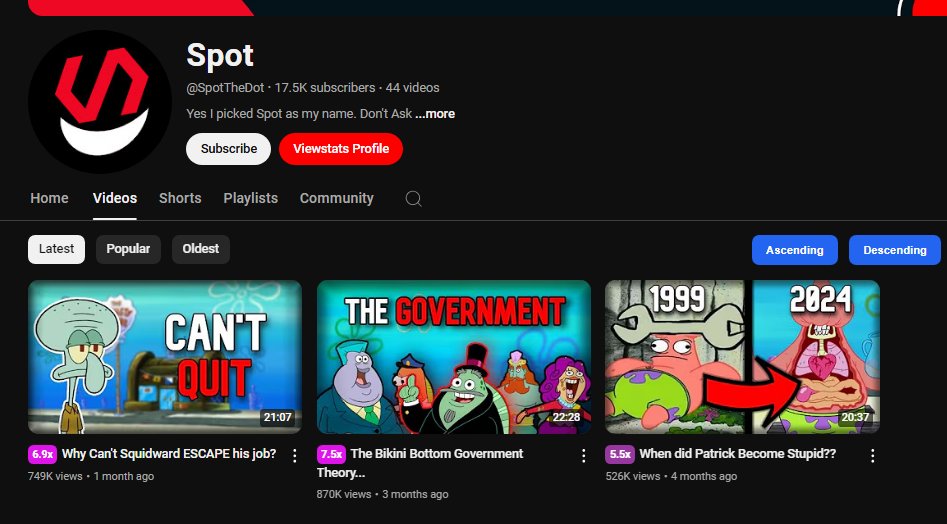Click the 7.5x outlier score badge
This screenshot has width=947, height=524.
tap(330, 454)
